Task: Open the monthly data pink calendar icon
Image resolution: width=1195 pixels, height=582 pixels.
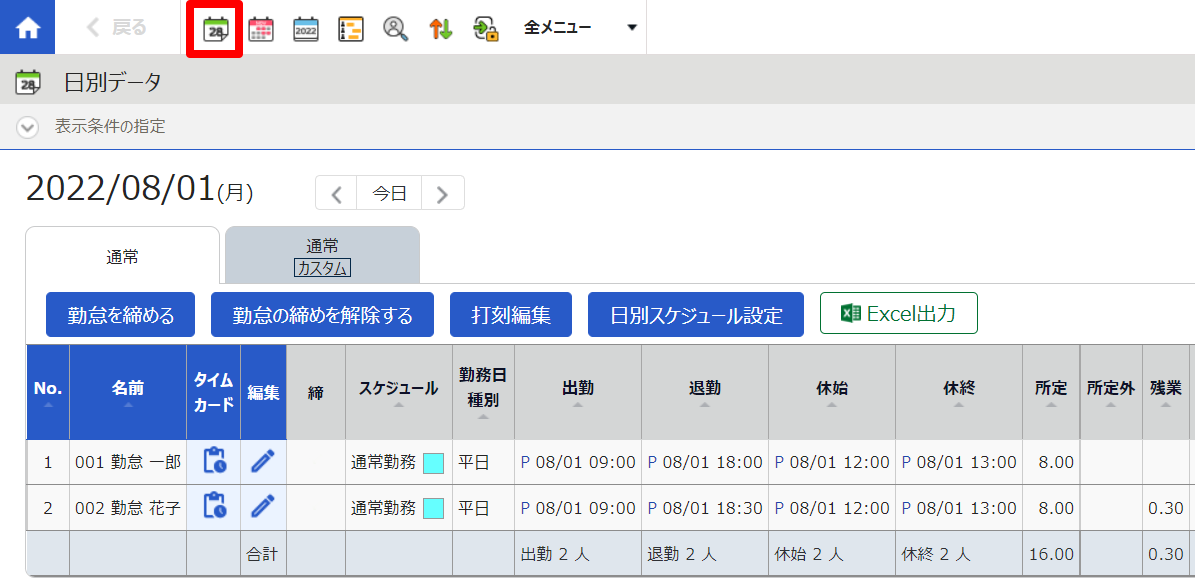Action: point(261,29)
